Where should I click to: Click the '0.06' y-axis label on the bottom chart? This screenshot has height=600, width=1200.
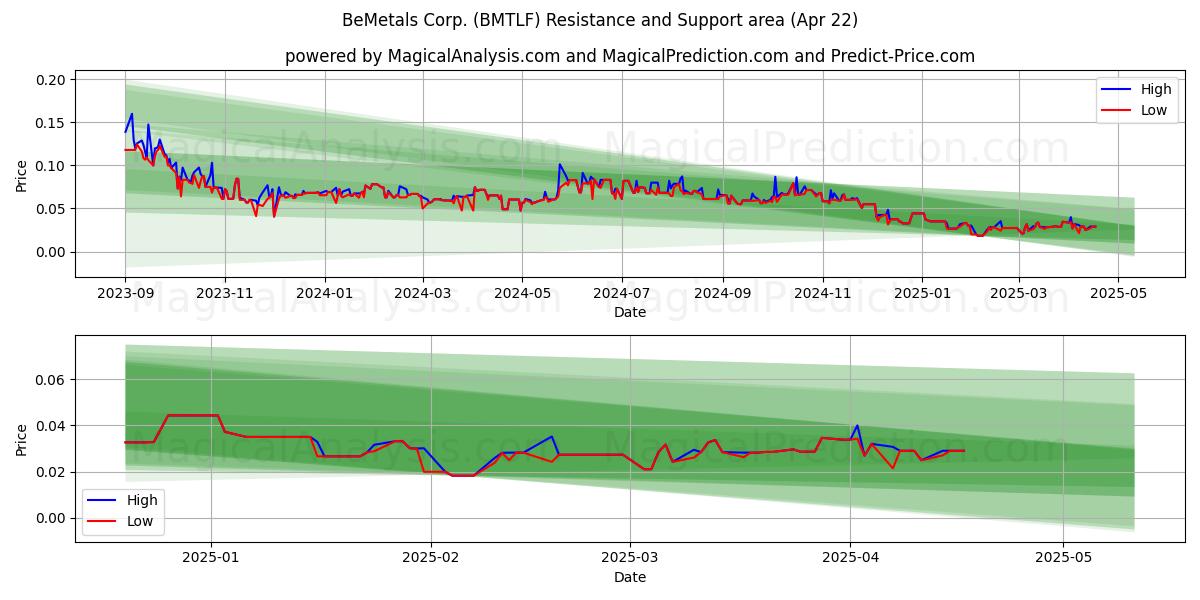tap(50, 380)
